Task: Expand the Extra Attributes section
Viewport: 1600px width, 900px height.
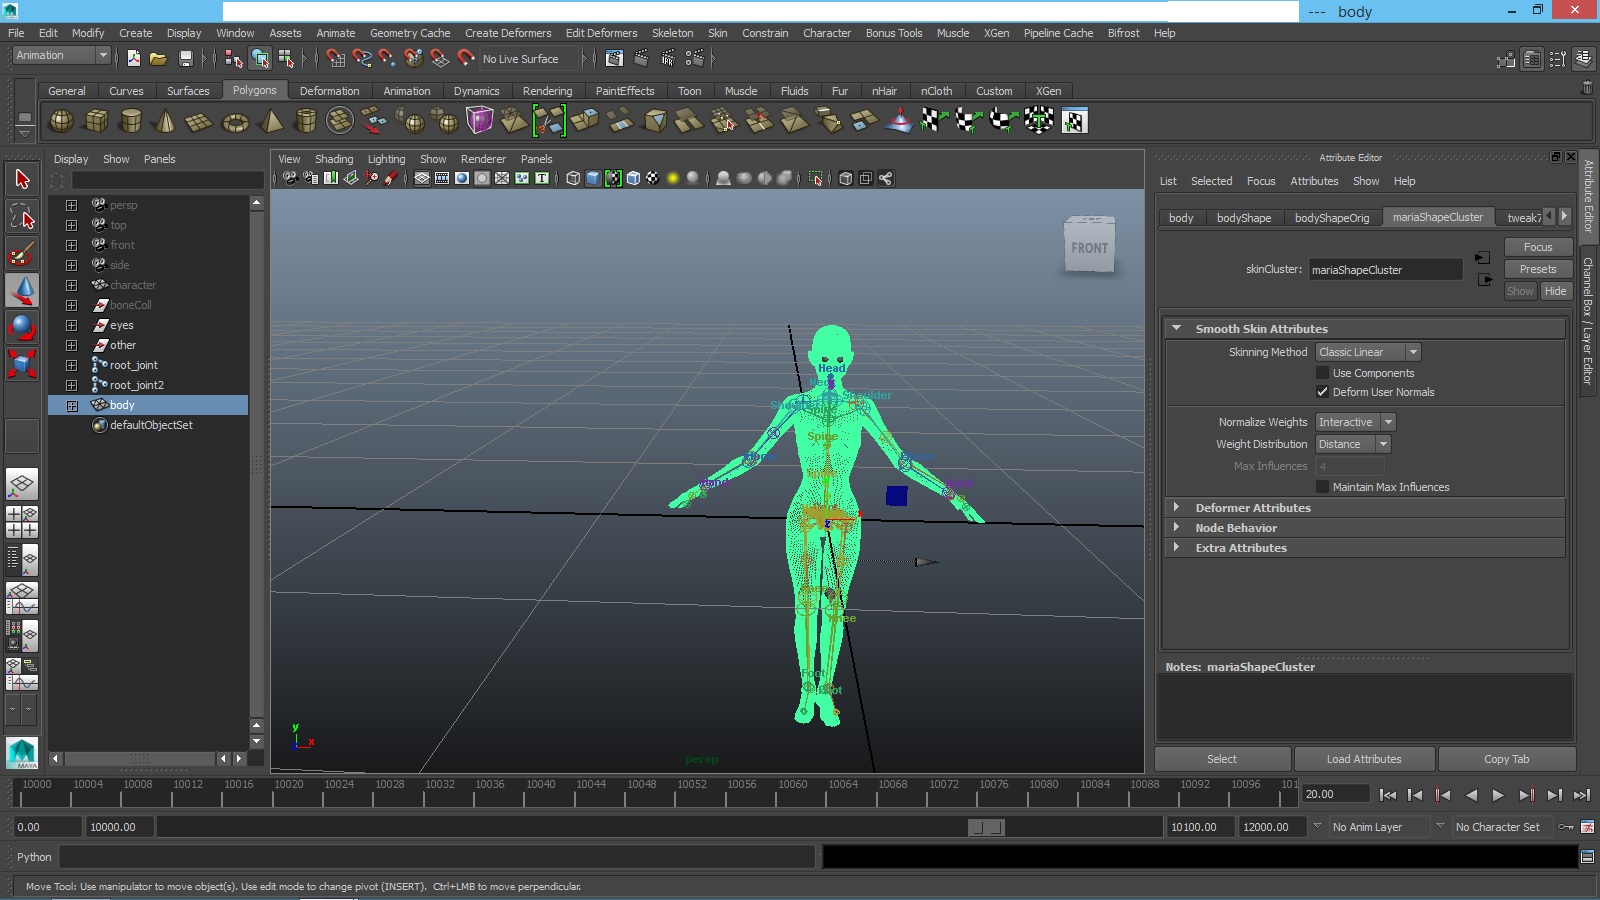Action: click(1177, 548)
